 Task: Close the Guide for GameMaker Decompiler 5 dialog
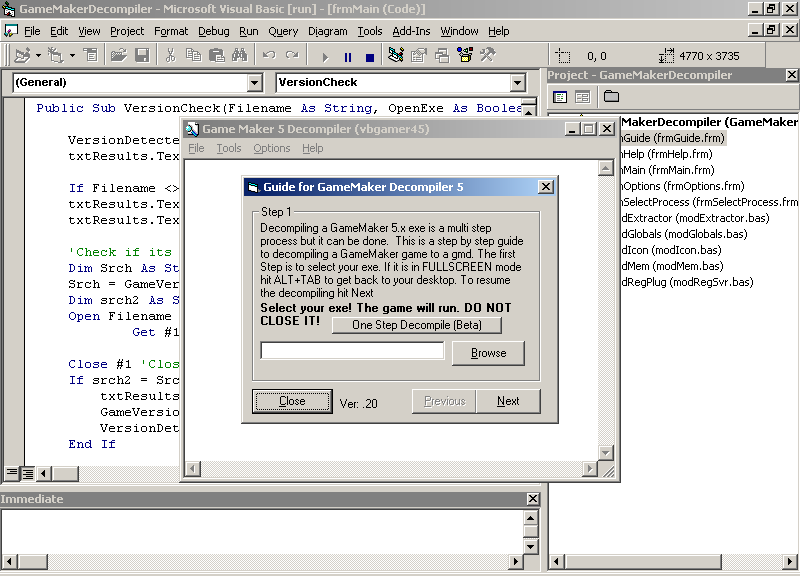[x=546, y=187]
